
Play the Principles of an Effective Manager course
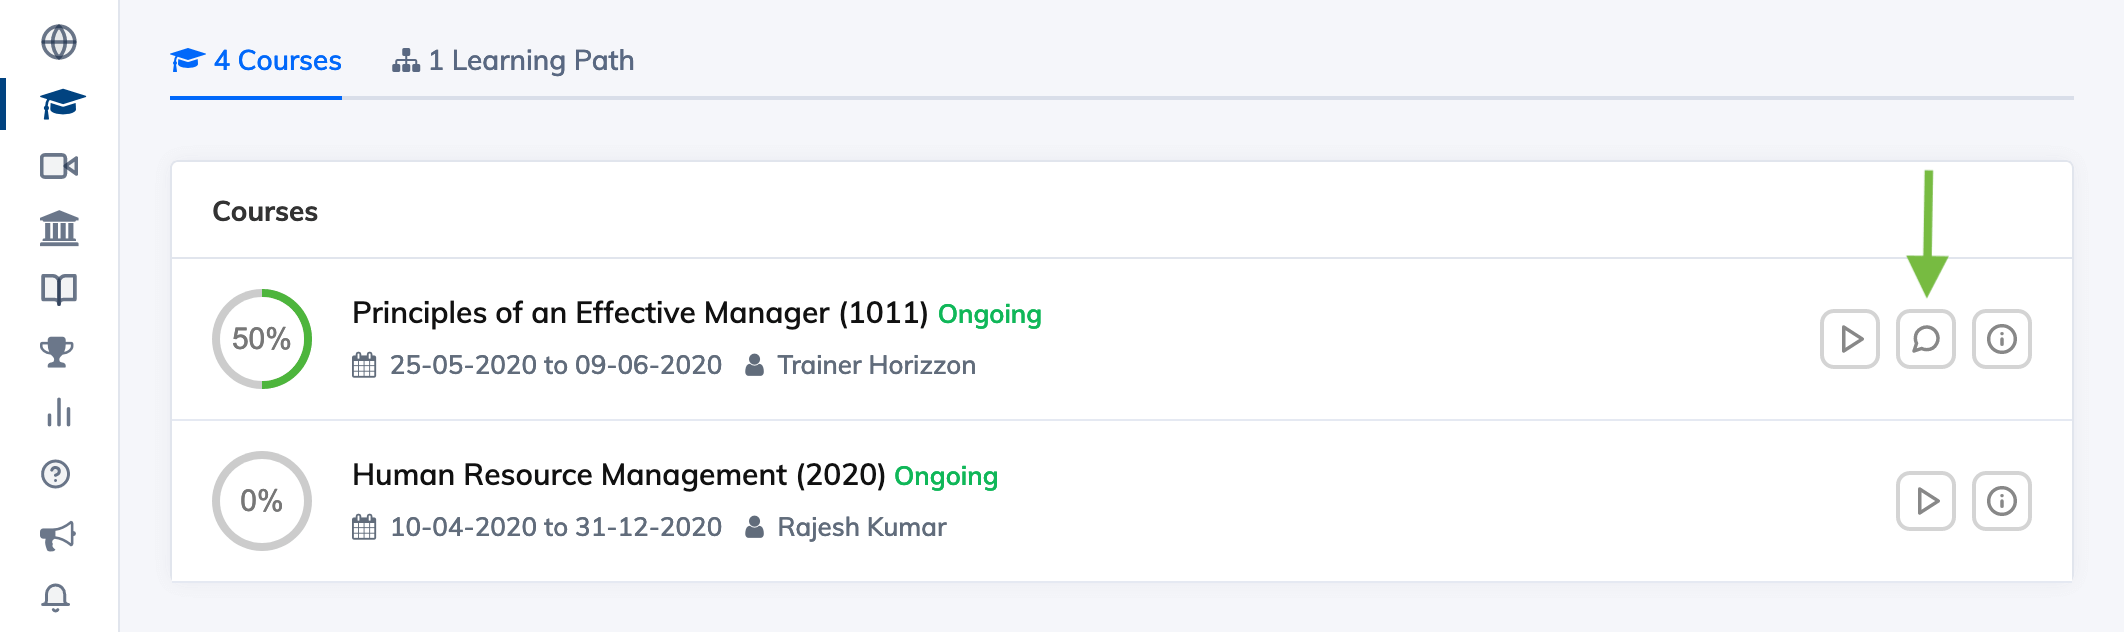(1850, 339)
